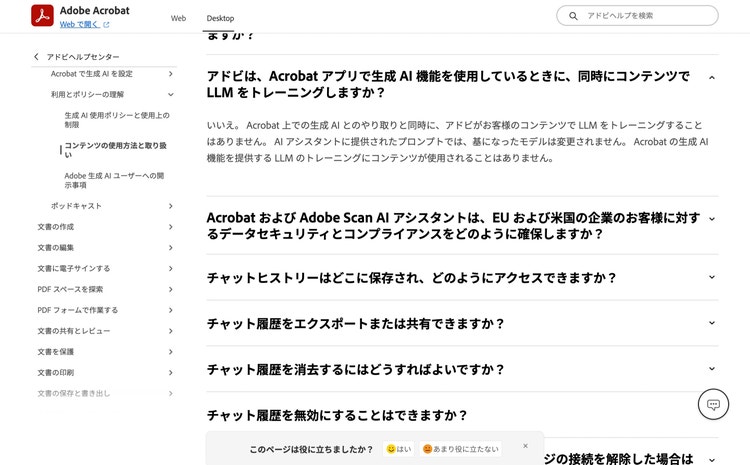Click 'このページは役に立ちましたか？' text
The height and width of the screenshot is (465, 750).
(x=311, y=449)
